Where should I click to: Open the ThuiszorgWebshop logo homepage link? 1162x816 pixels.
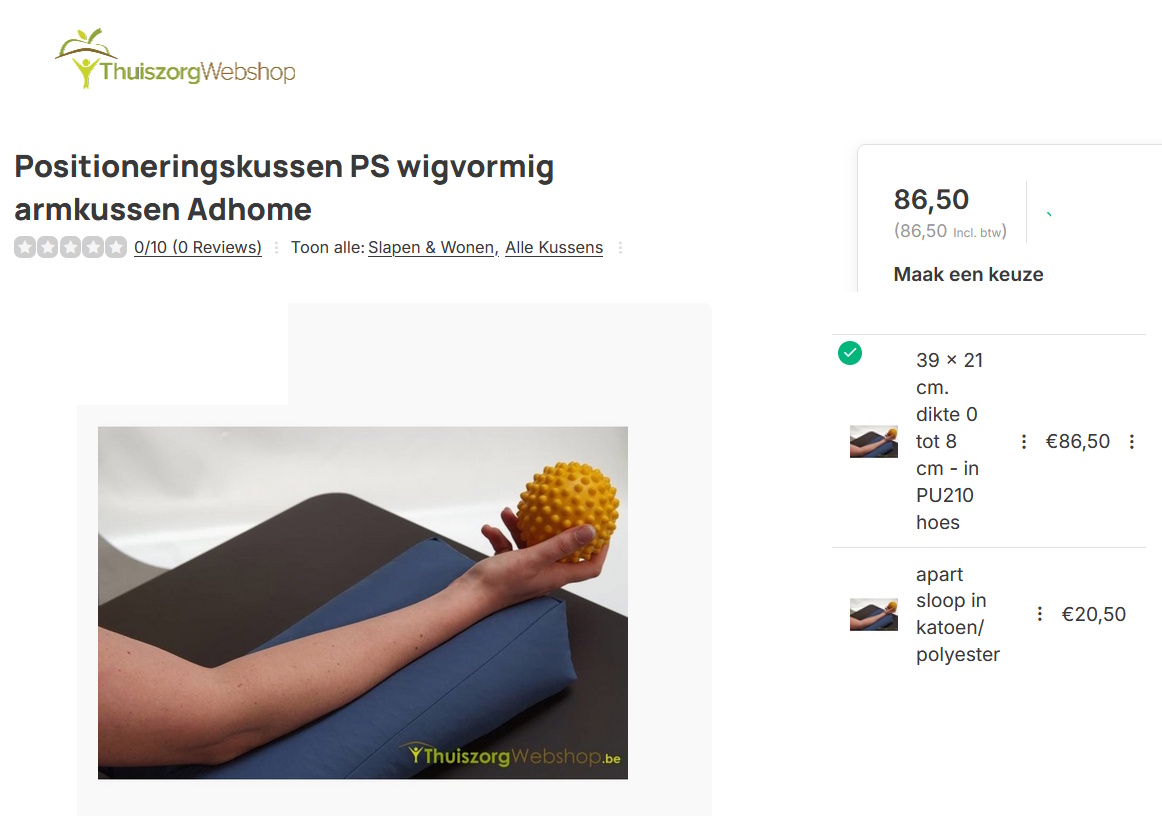click(x=175, y=59)
